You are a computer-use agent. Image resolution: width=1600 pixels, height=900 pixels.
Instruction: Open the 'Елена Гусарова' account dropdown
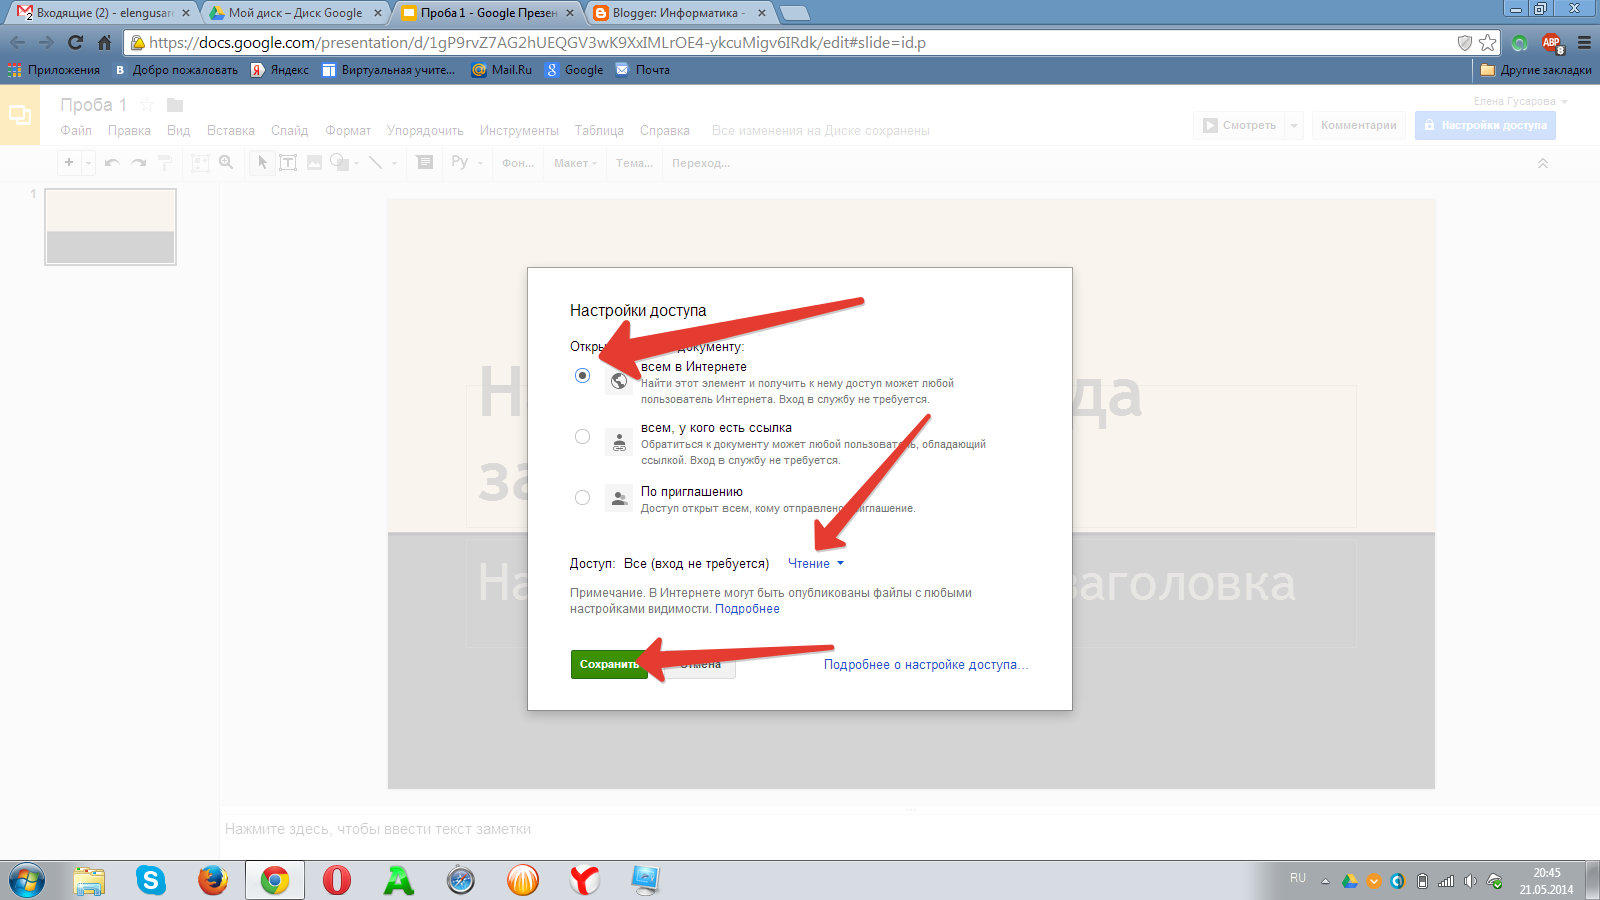1520,101
